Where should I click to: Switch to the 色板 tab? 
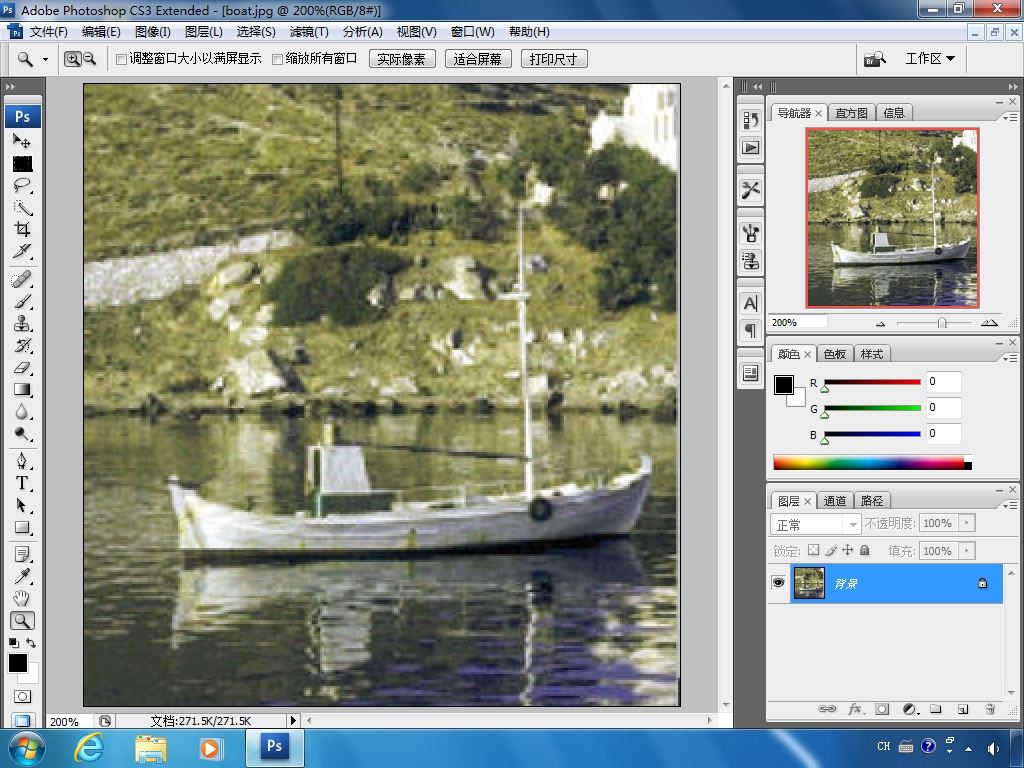coord(835,354)
